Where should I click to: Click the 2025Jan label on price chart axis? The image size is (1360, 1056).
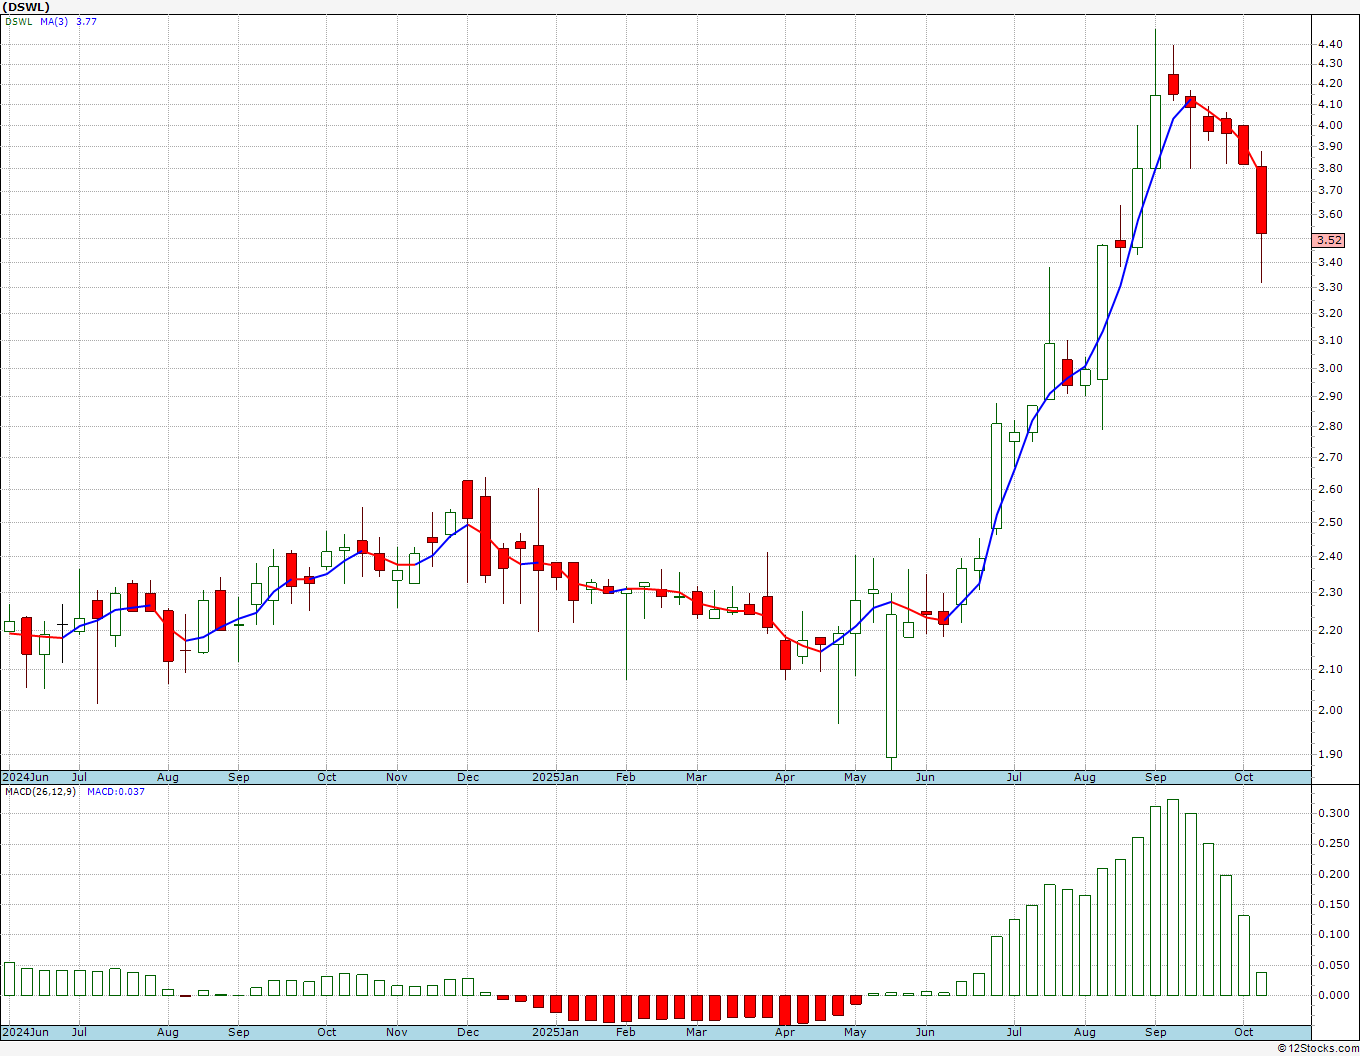click(555, 777)
